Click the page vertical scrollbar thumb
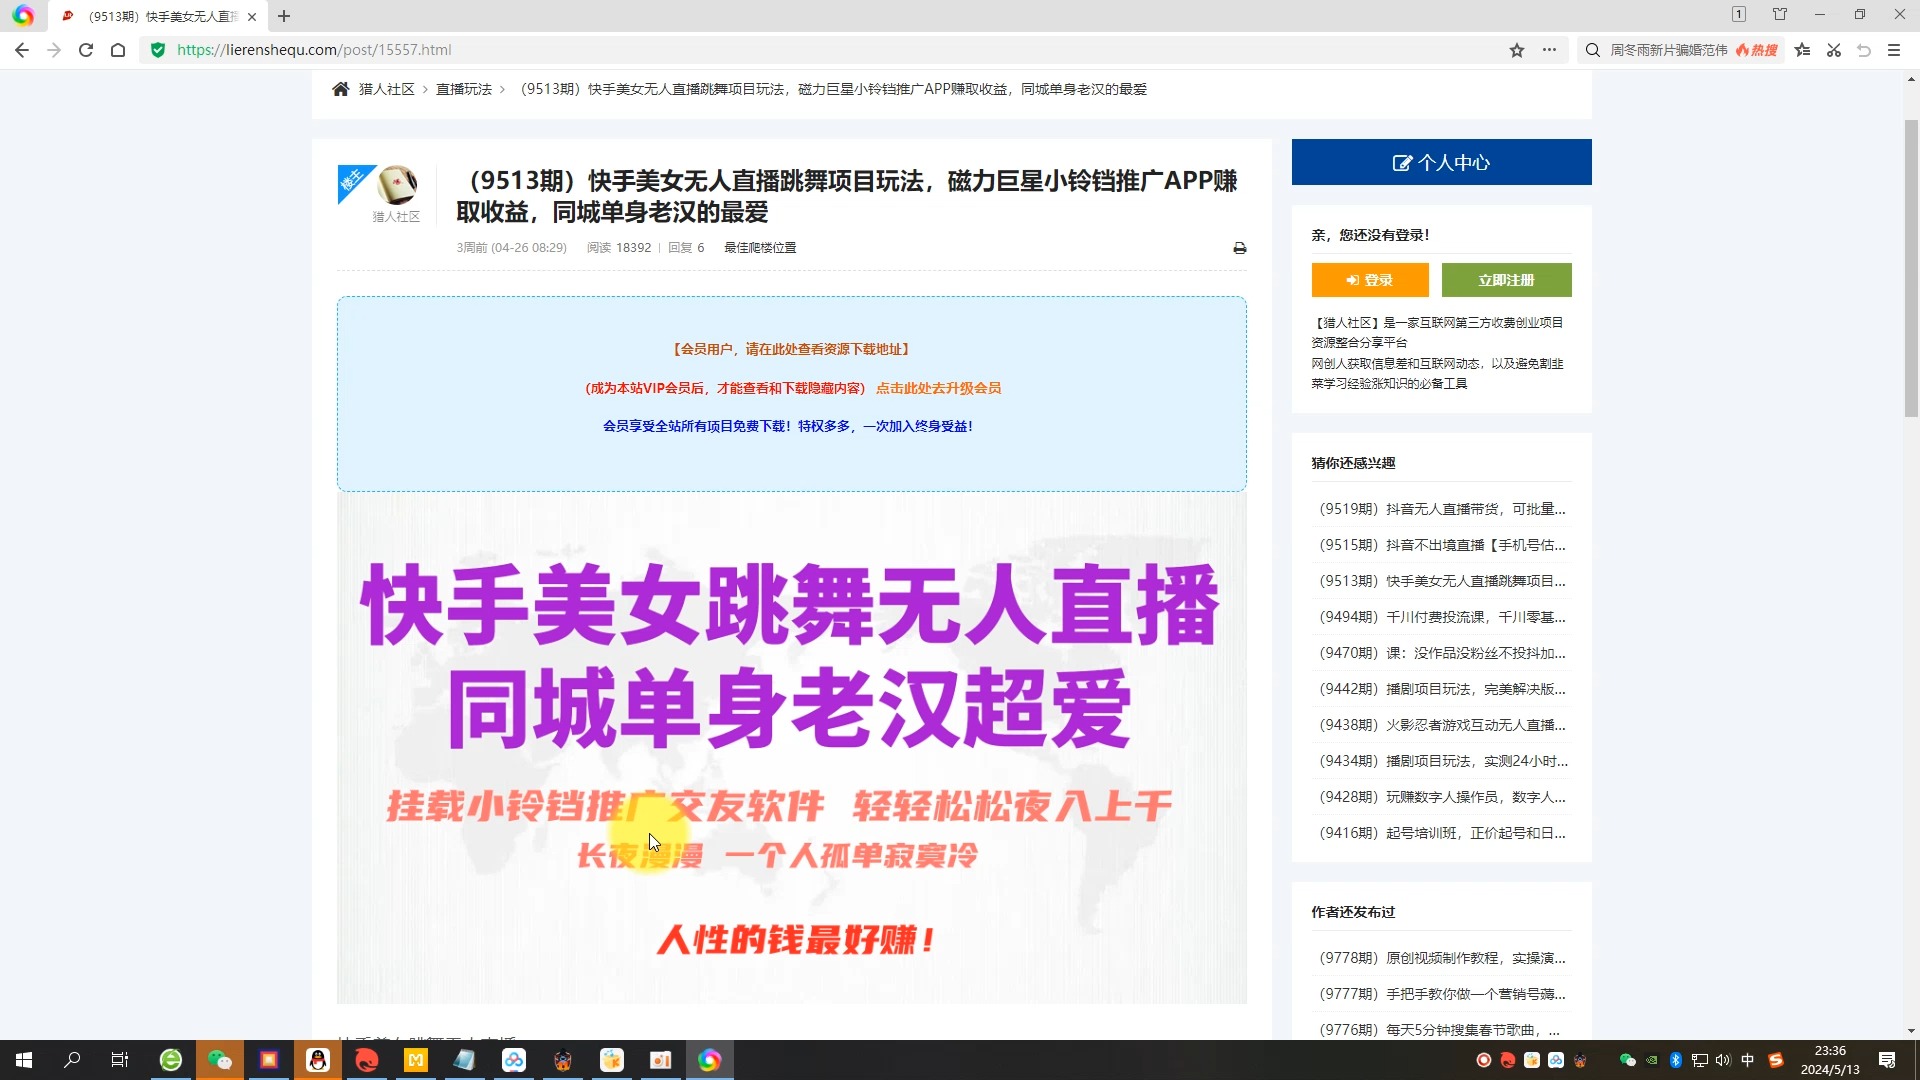 point(1911,268)
